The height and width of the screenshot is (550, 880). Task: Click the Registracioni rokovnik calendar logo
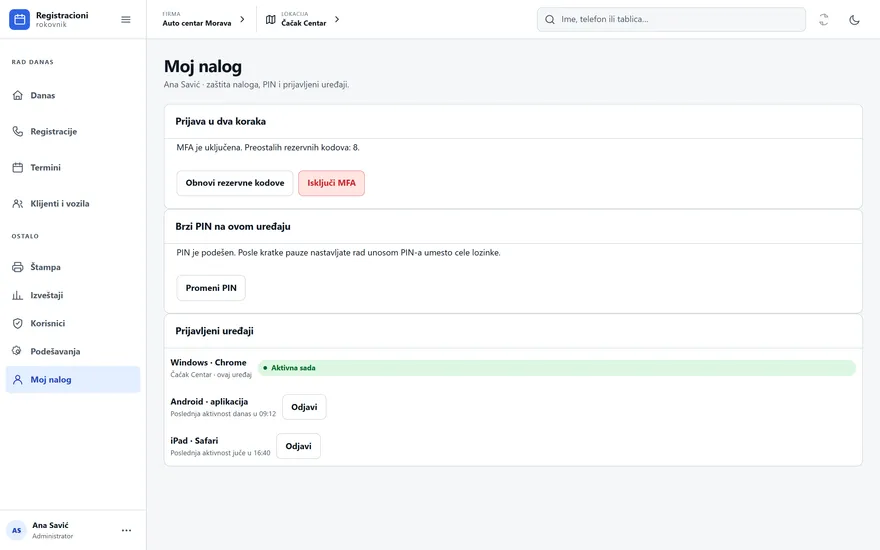(x=19, y=19)
